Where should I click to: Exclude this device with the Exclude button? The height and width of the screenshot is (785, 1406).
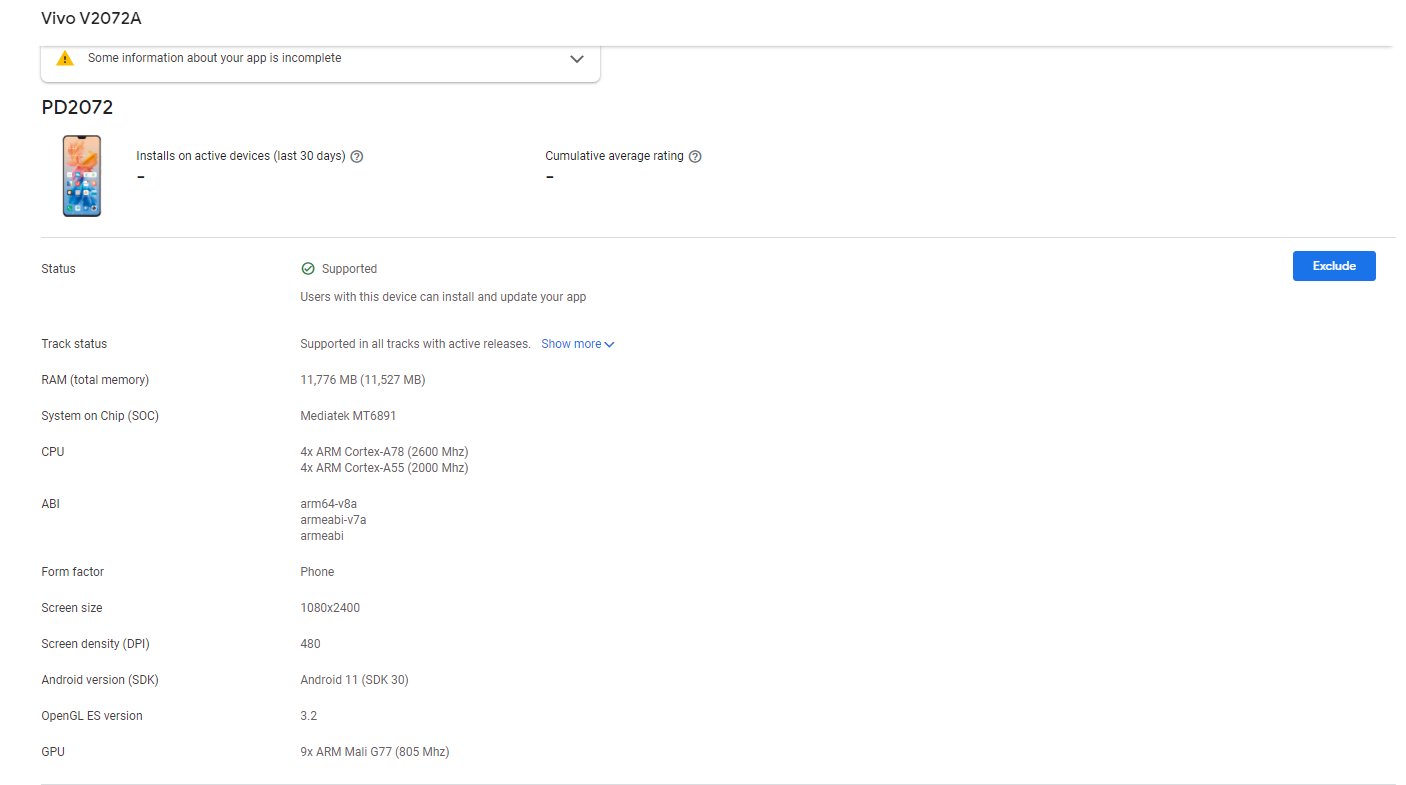1334,266
